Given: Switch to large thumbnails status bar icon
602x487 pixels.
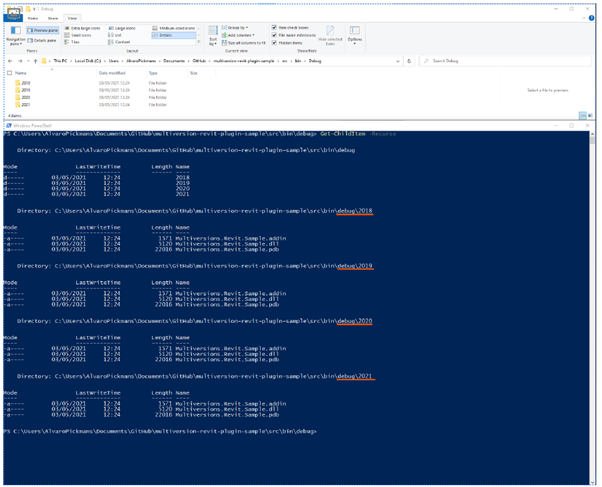Looking at the screenshot, I should (x=590, y=115).
